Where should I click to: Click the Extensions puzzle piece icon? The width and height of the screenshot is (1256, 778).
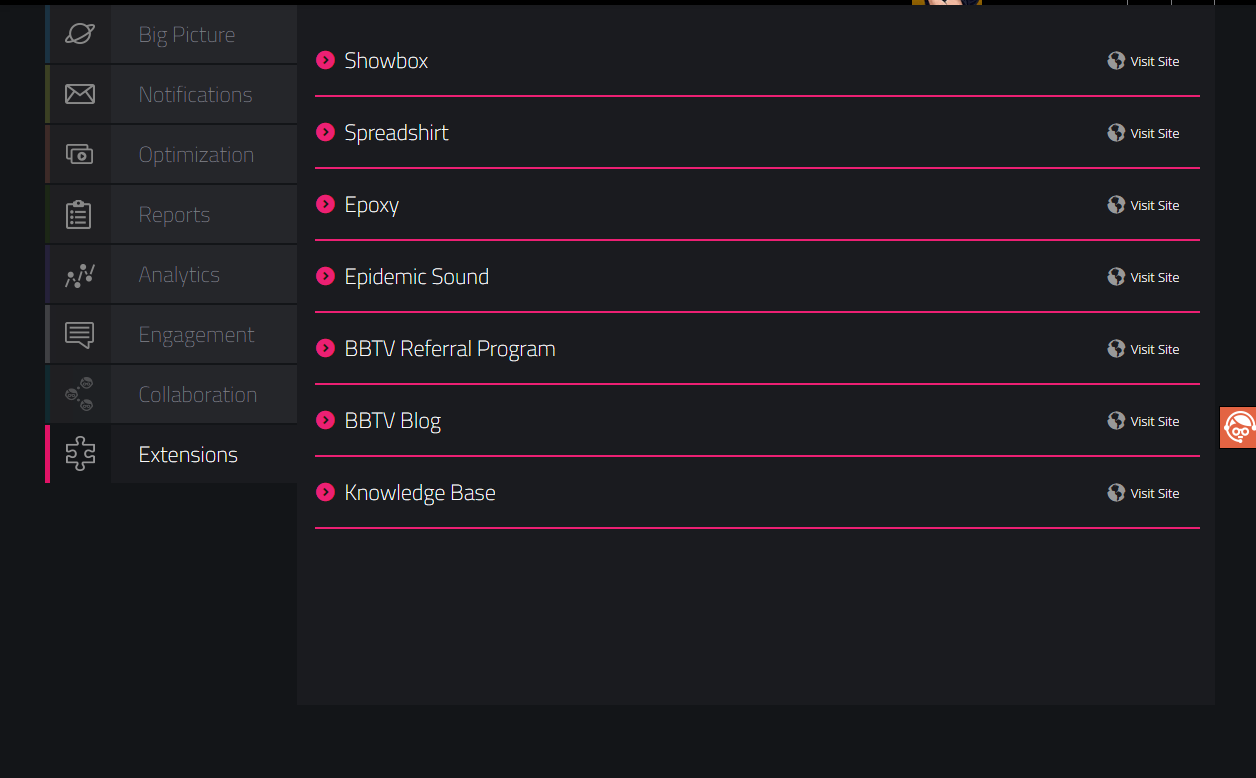(x=80, y=454)
